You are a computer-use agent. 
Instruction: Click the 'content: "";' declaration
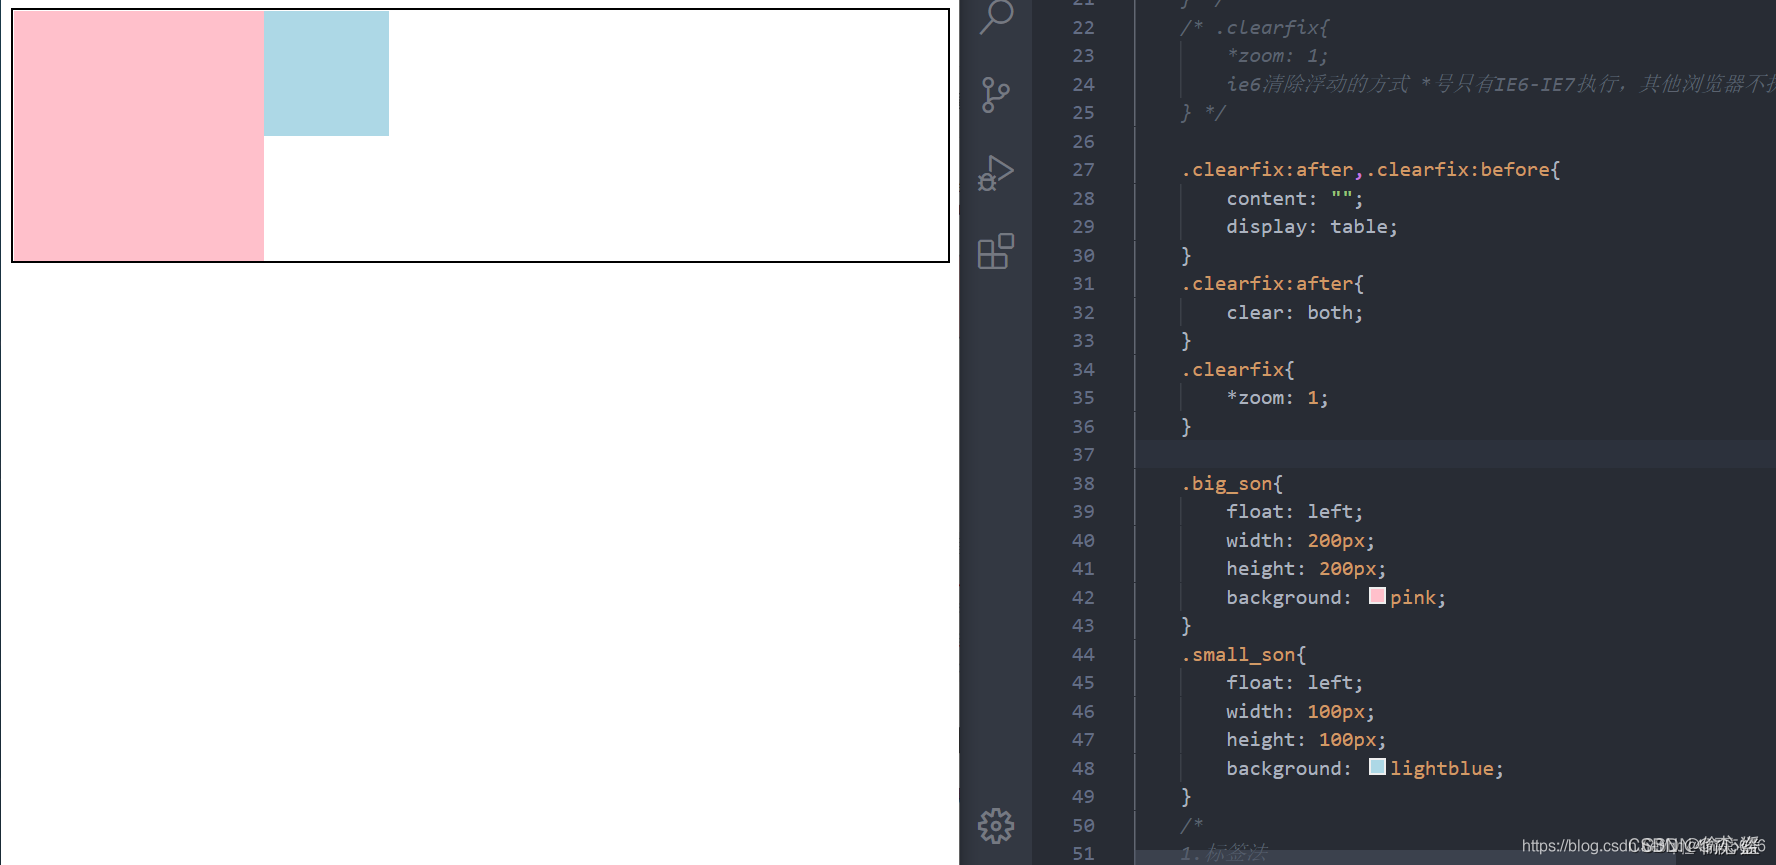[x=1295, y=199]
